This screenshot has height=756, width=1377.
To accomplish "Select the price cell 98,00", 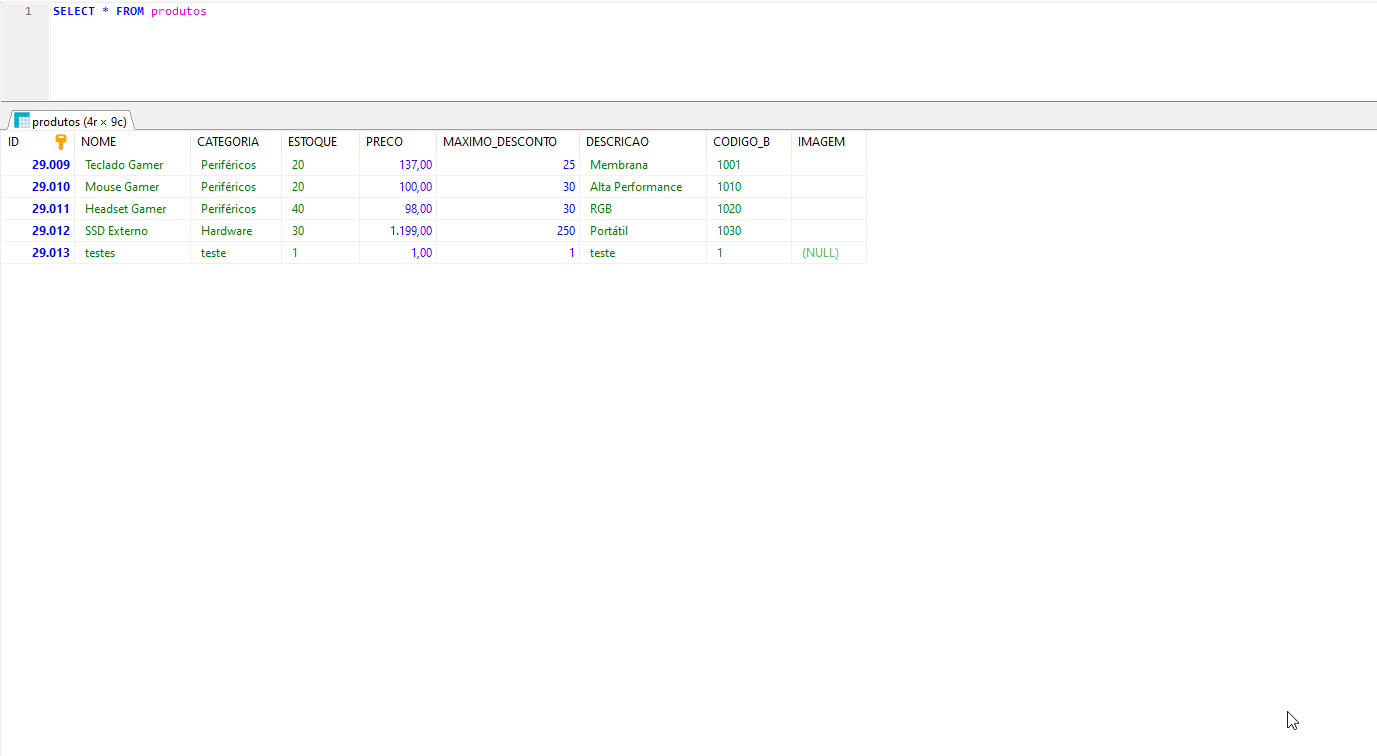I will click(x=398, y=209).
